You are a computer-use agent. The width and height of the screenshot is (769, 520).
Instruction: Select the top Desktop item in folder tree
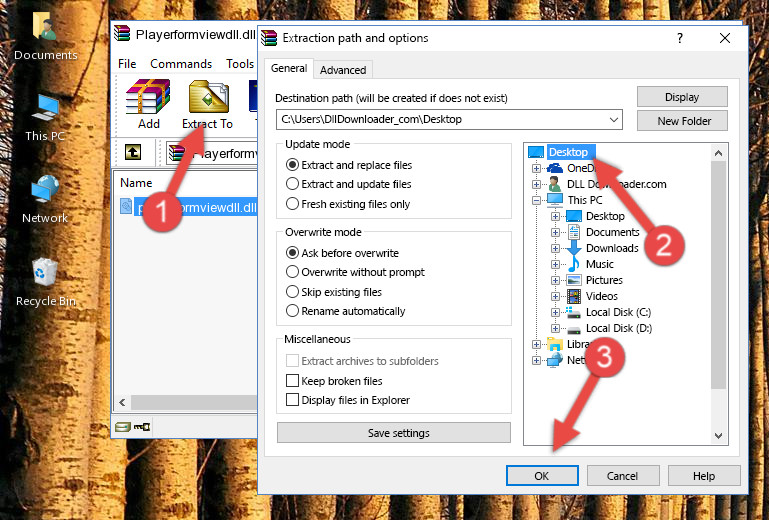568,152
